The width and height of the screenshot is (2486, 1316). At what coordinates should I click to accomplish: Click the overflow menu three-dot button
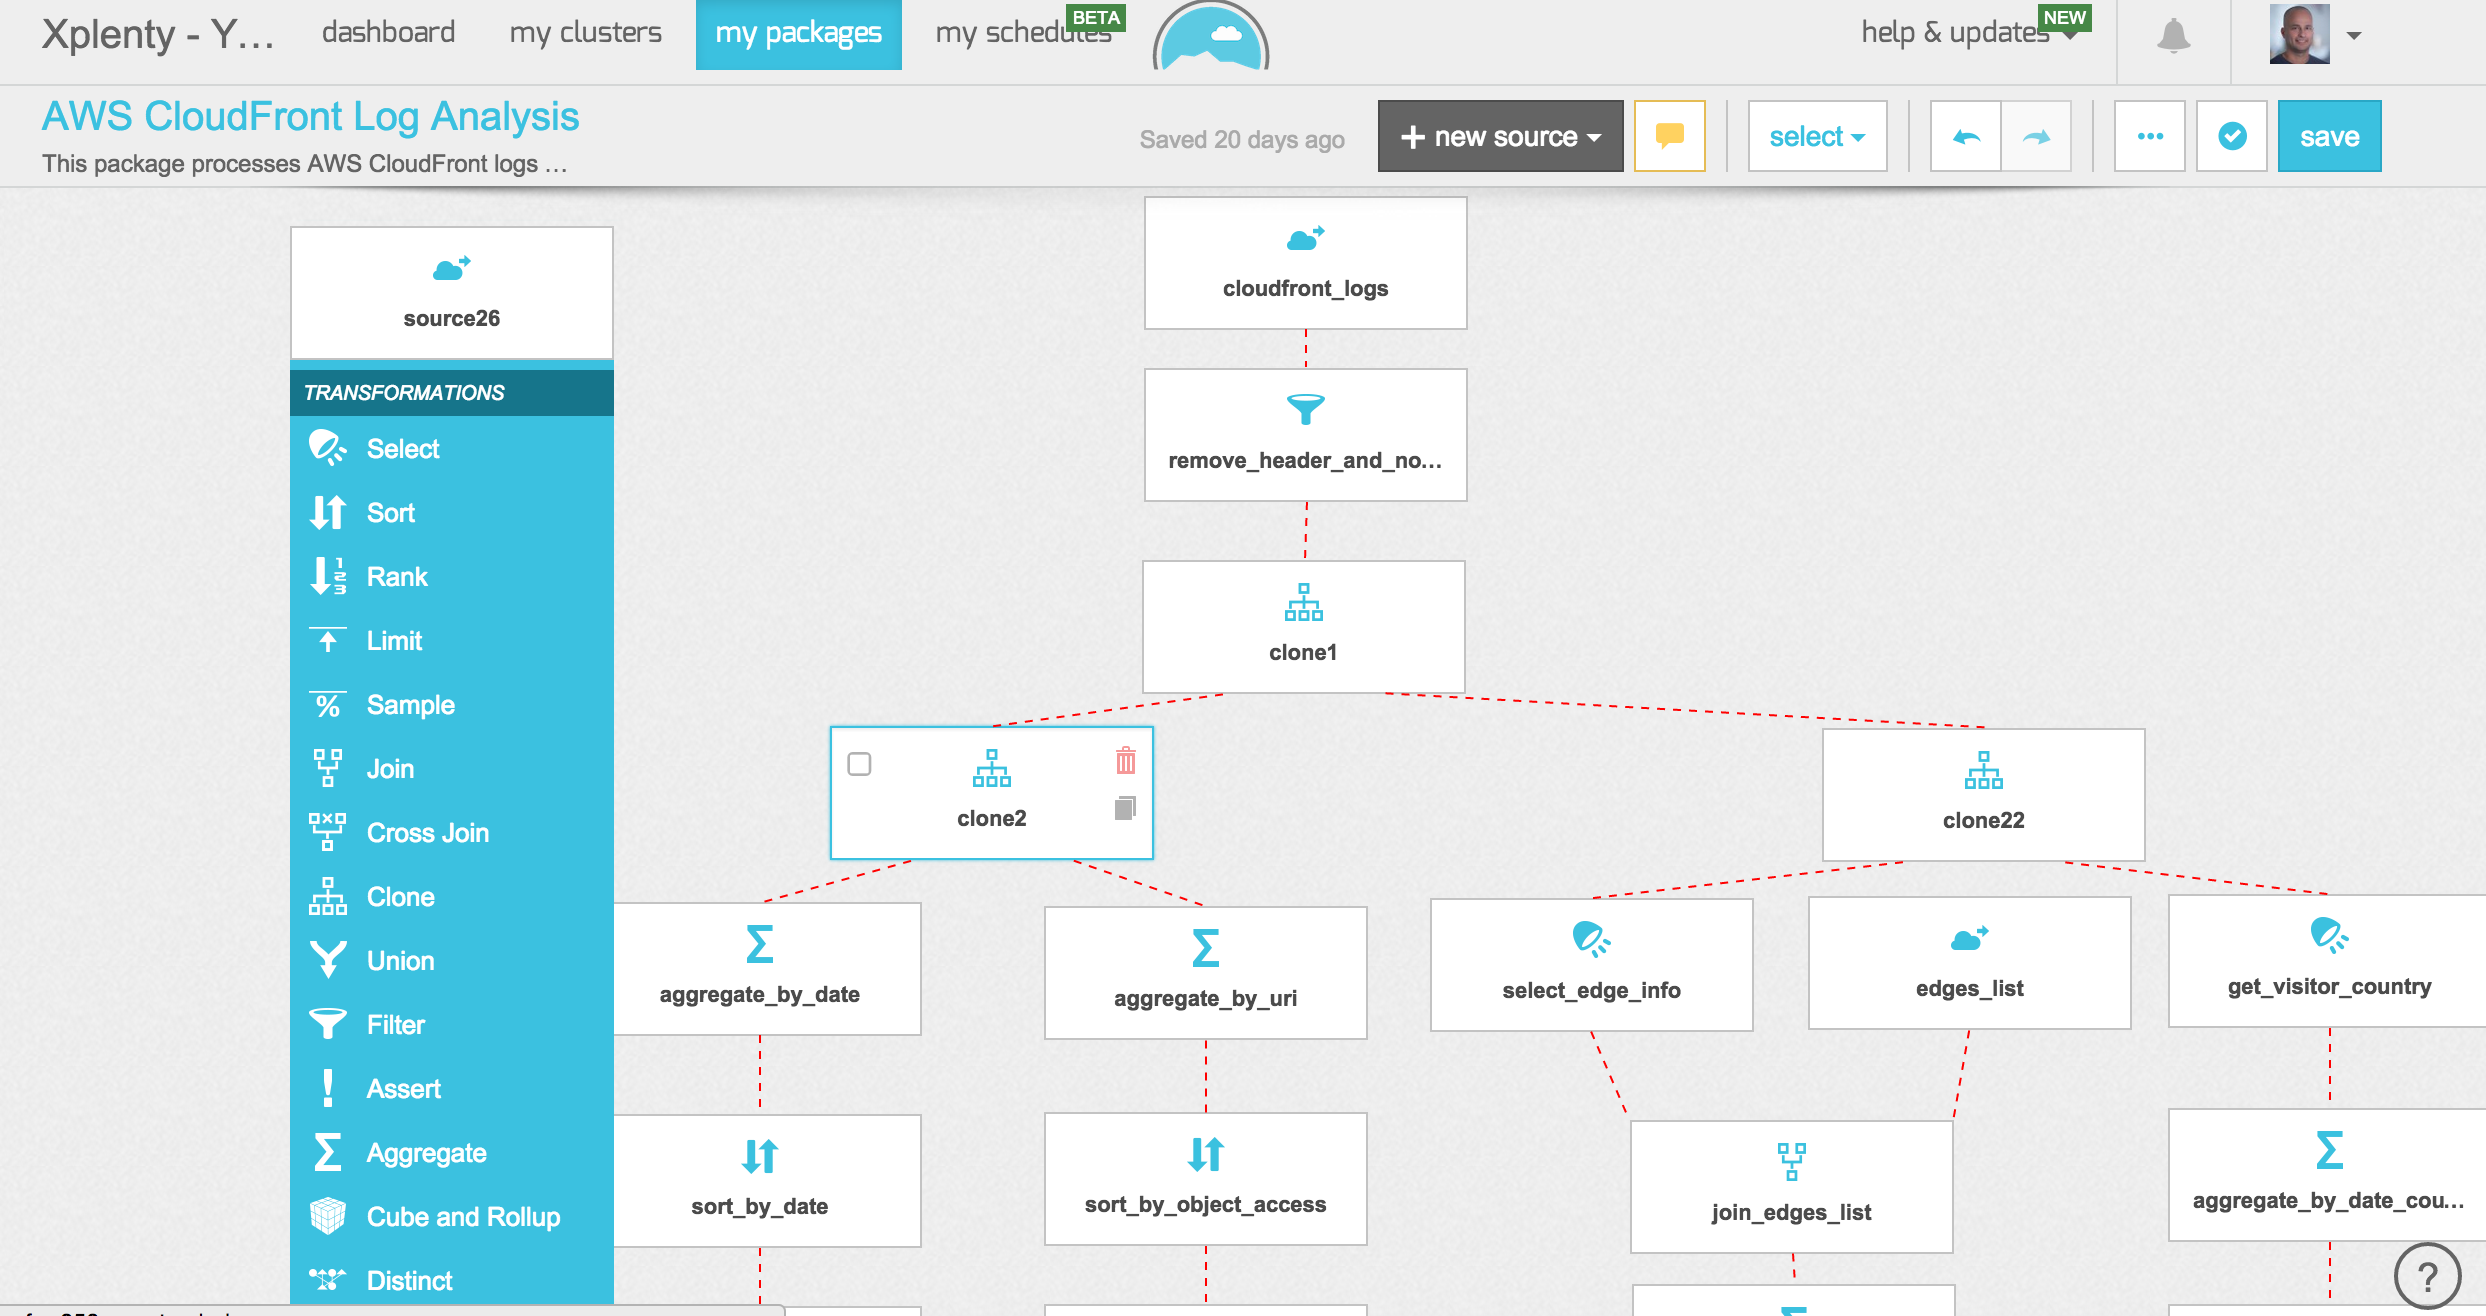[x=2149, y=135]
